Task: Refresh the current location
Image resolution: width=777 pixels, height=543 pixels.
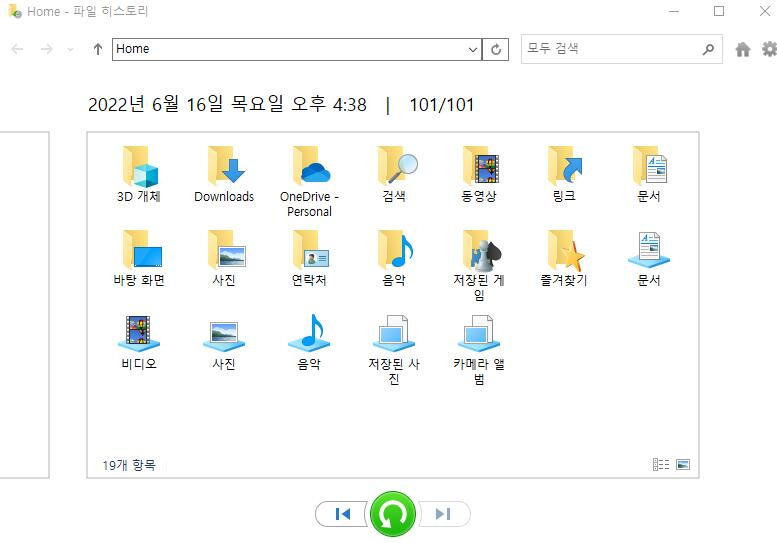Action: (x=496, y=49)
